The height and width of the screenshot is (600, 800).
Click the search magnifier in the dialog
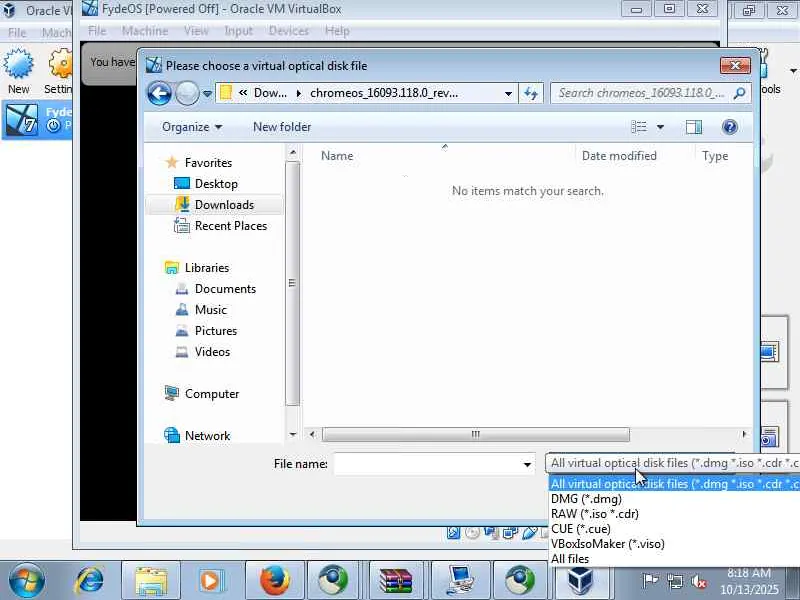tap(739, 93)
